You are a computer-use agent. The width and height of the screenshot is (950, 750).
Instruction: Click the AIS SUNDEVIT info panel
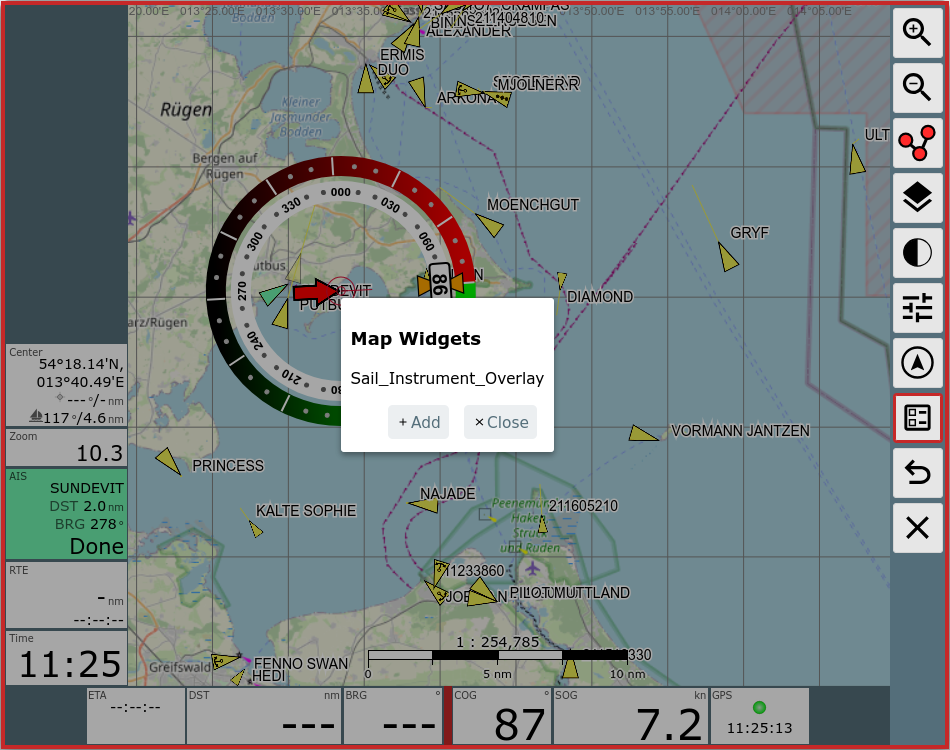point(66,514)
